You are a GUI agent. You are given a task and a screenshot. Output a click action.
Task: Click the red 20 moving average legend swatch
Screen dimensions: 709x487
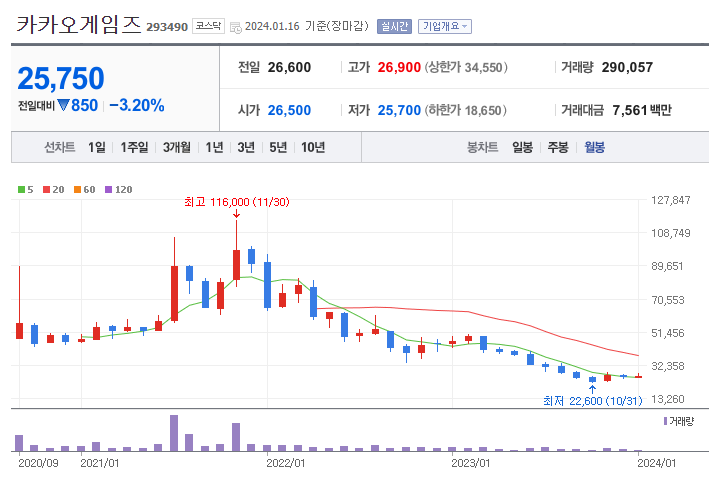tap(46, 189)
